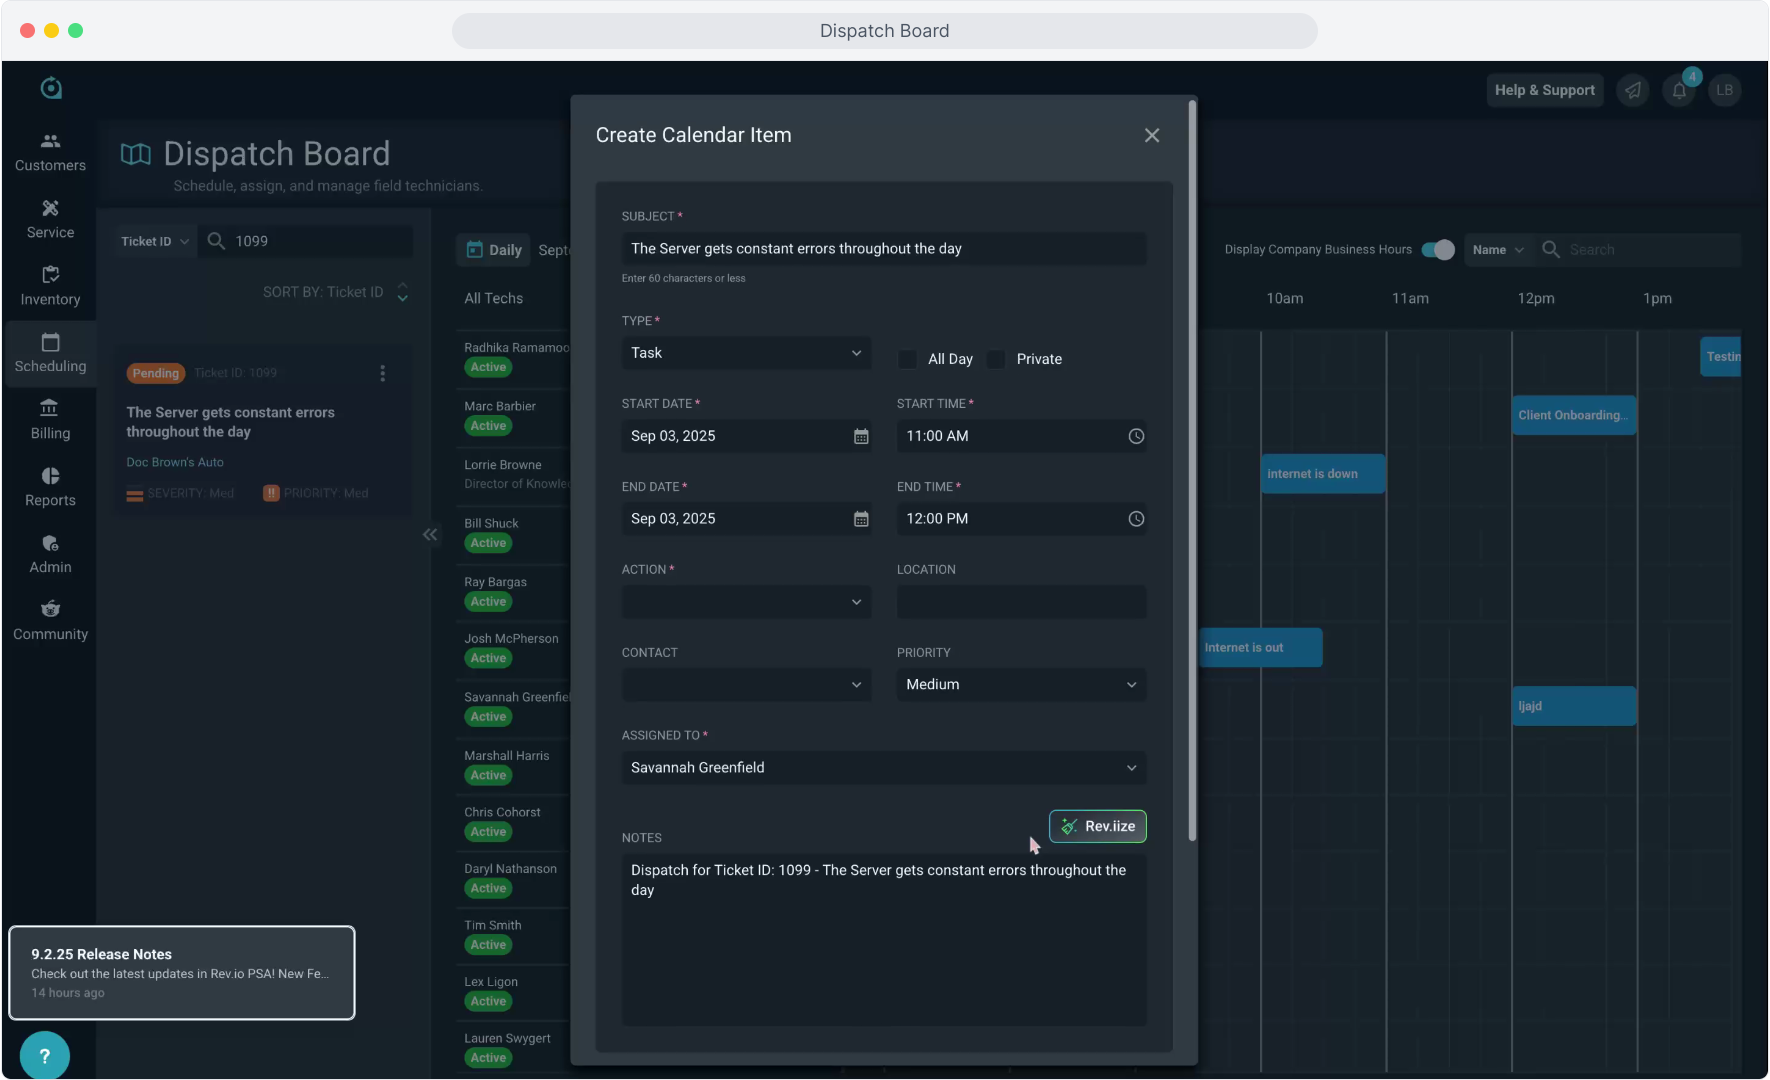Screen dimensions: 1770x1080
Task: Open the Start Date calendar picker icon
Action: point(861,436)
